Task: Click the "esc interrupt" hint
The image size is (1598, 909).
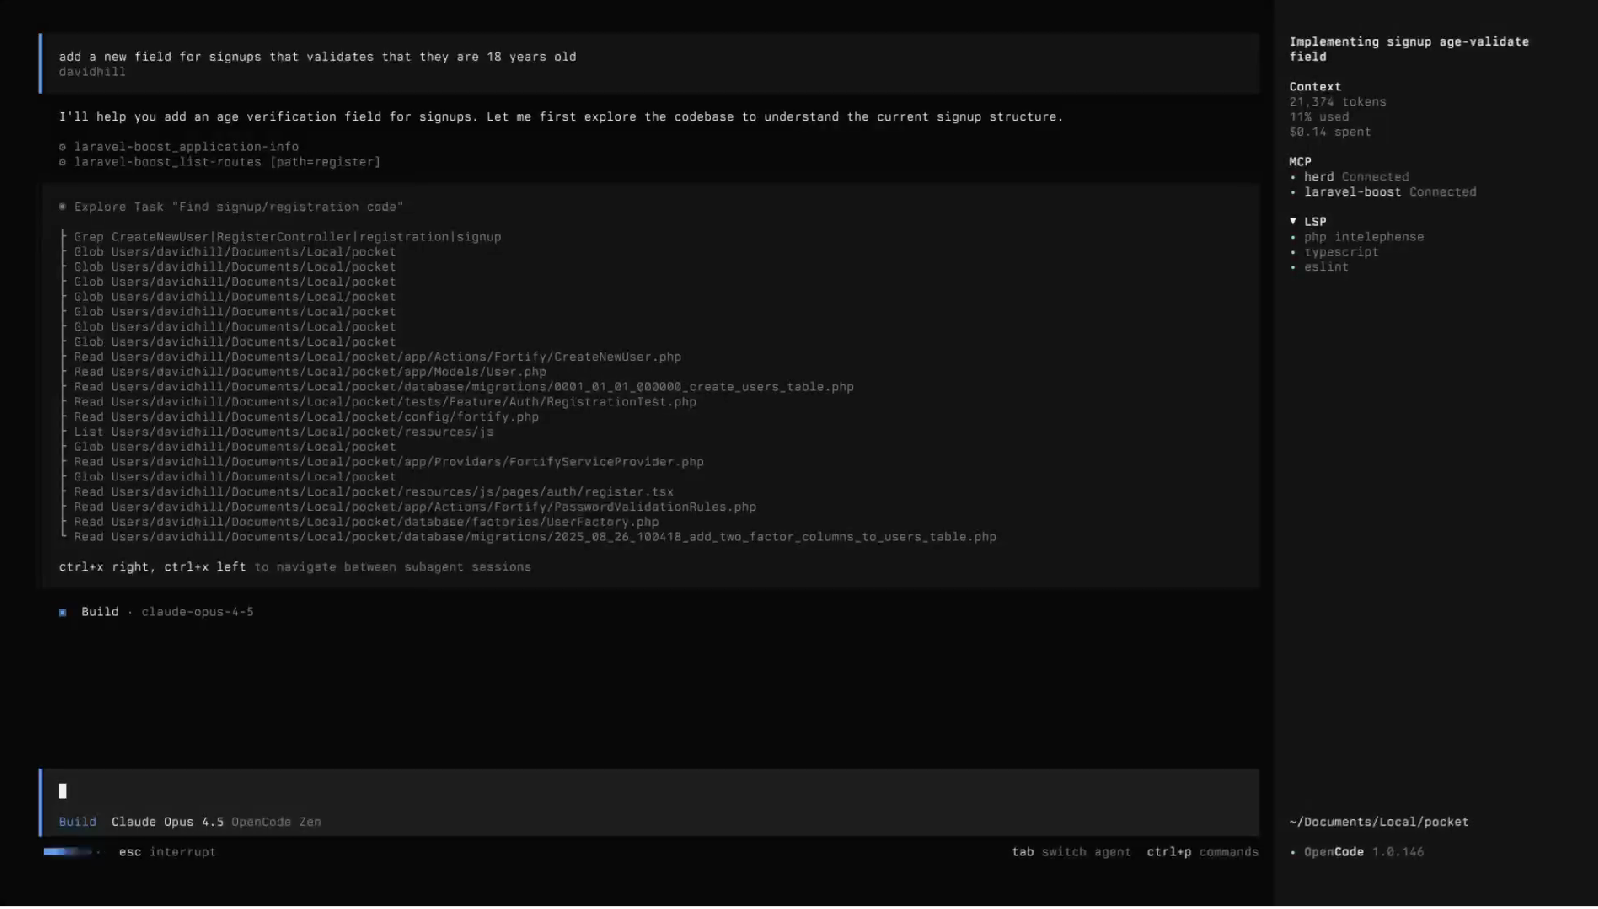Action: [x=166, y=852]
